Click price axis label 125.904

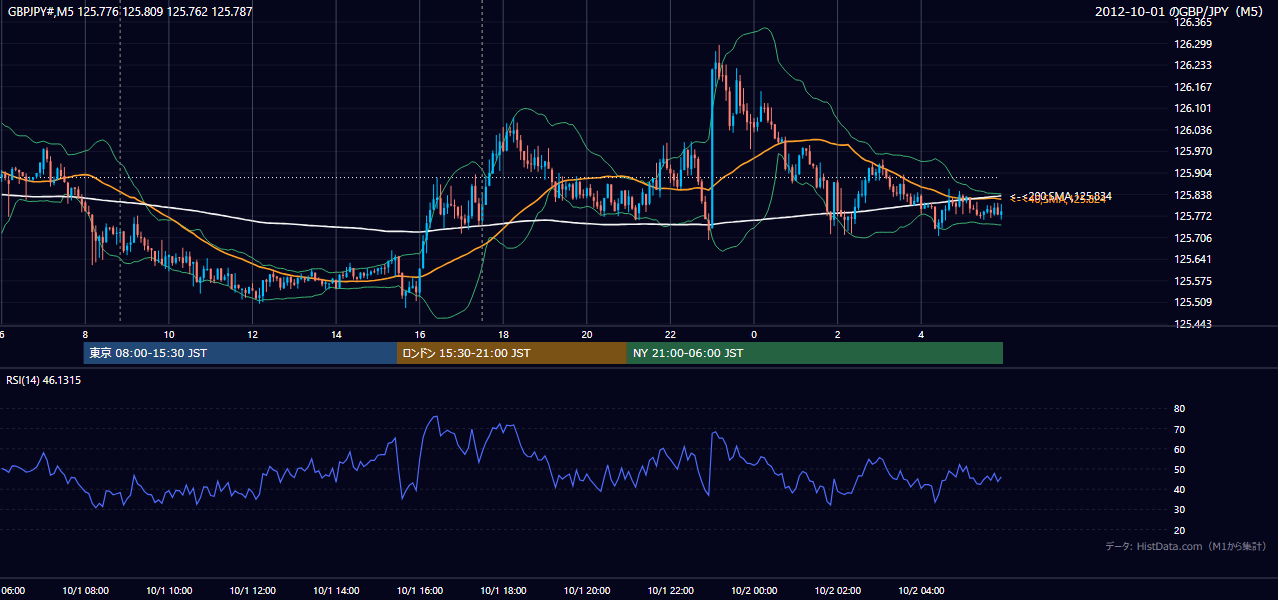pos(1192,173)
